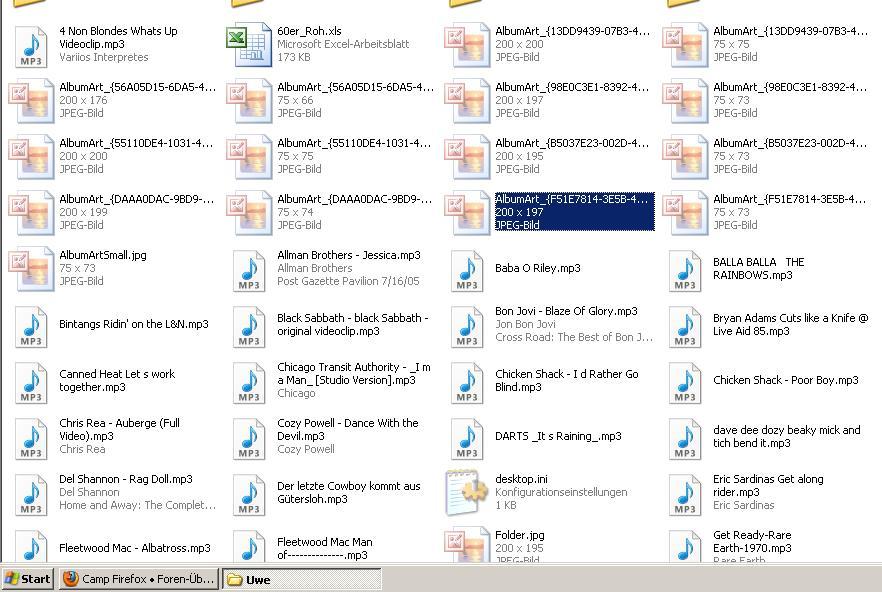Screen dimensions: 882x592
Task: Click the Uwe folder taskbar button
Action: click(302, 579)
